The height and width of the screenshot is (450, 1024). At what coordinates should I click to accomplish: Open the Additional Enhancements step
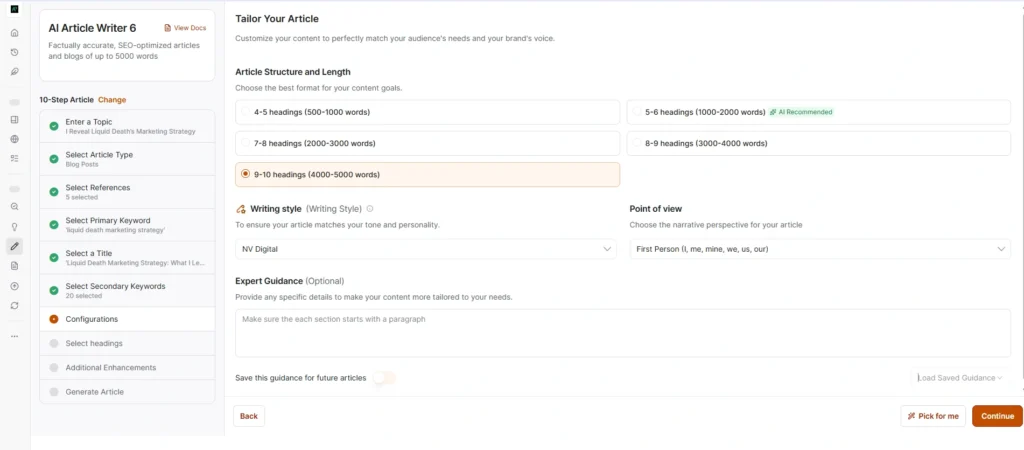pos(127,368)
